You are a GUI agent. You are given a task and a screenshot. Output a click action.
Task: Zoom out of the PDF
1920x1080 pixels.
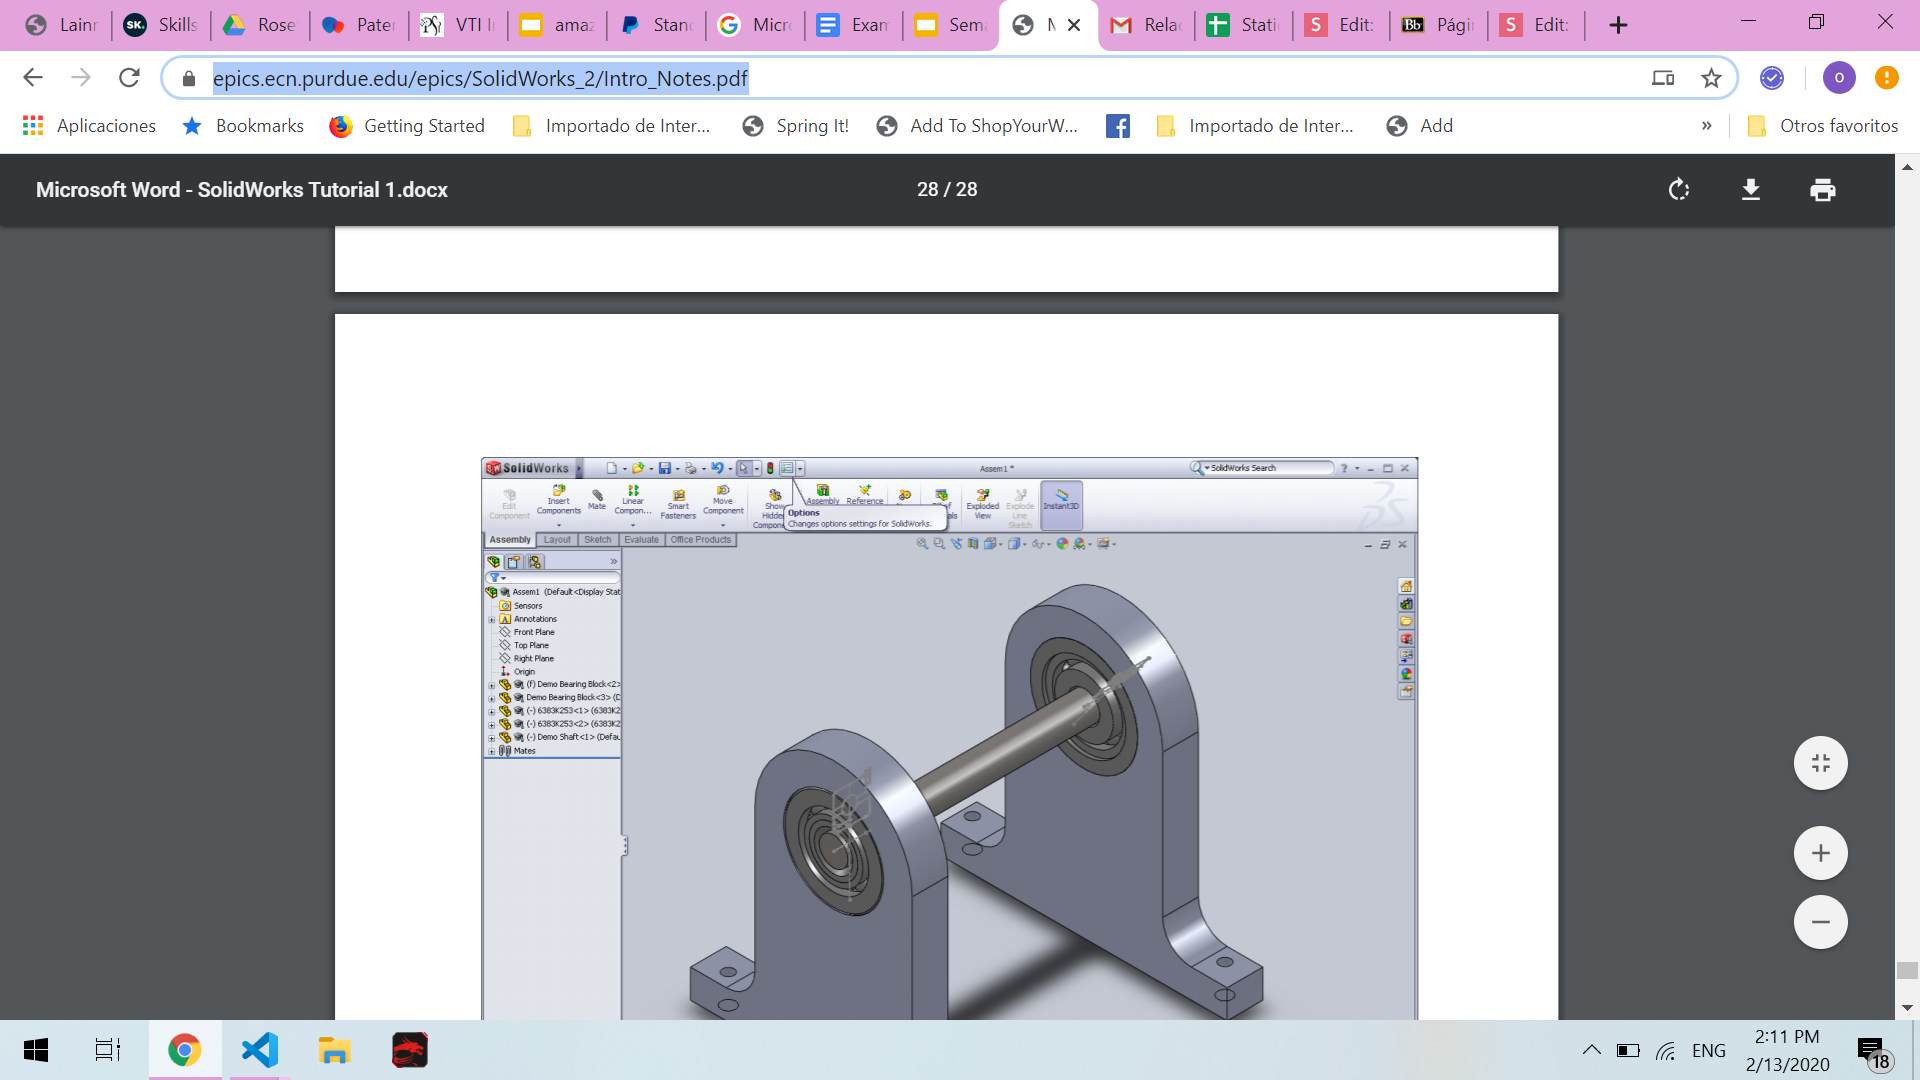click(x=1820, y=922)
